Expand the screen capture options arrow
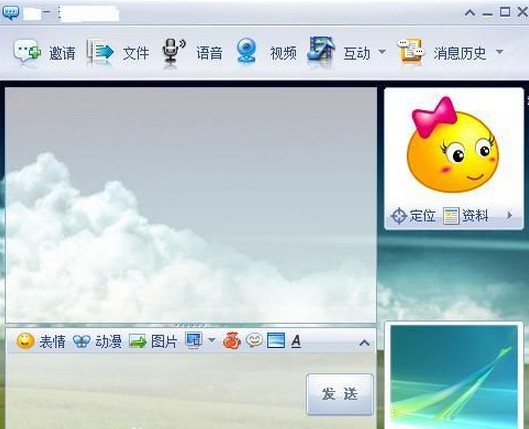 coord(212,340)
